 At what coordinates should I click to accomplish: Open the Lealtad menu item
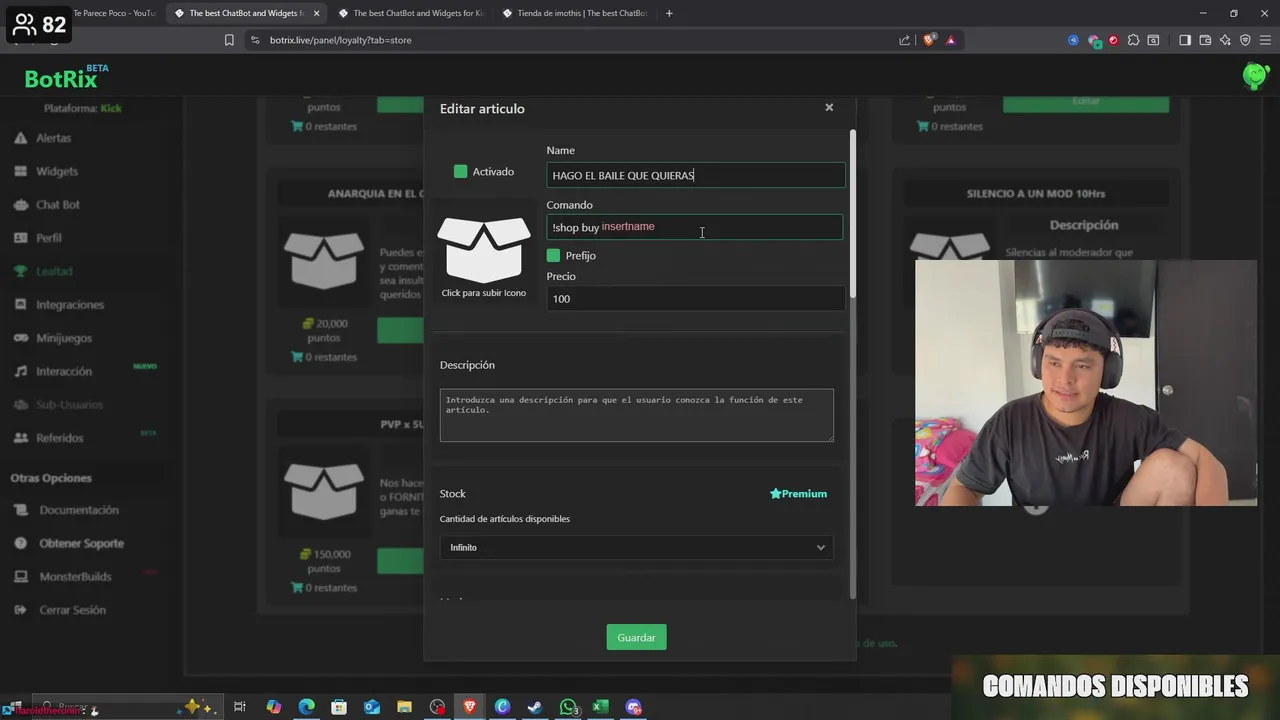coord(54,271)
